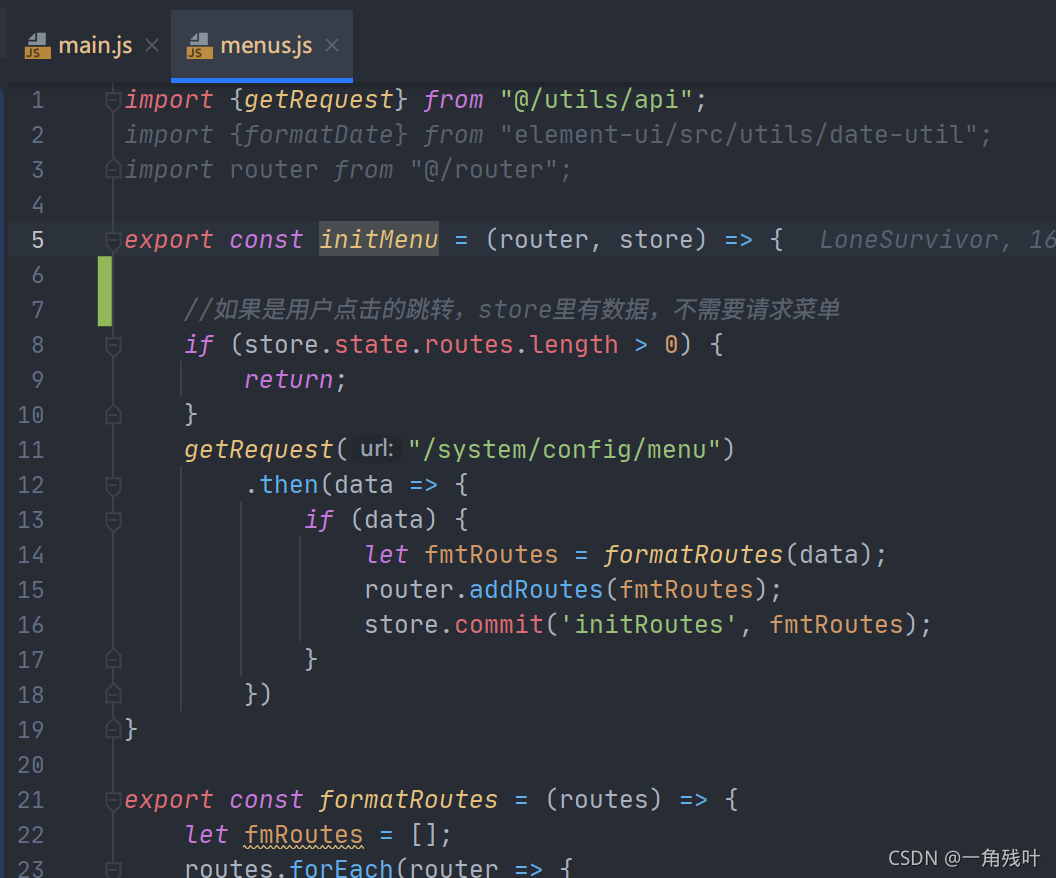
Task: Close the menus.js tab
Action: [x=332, y=46]
